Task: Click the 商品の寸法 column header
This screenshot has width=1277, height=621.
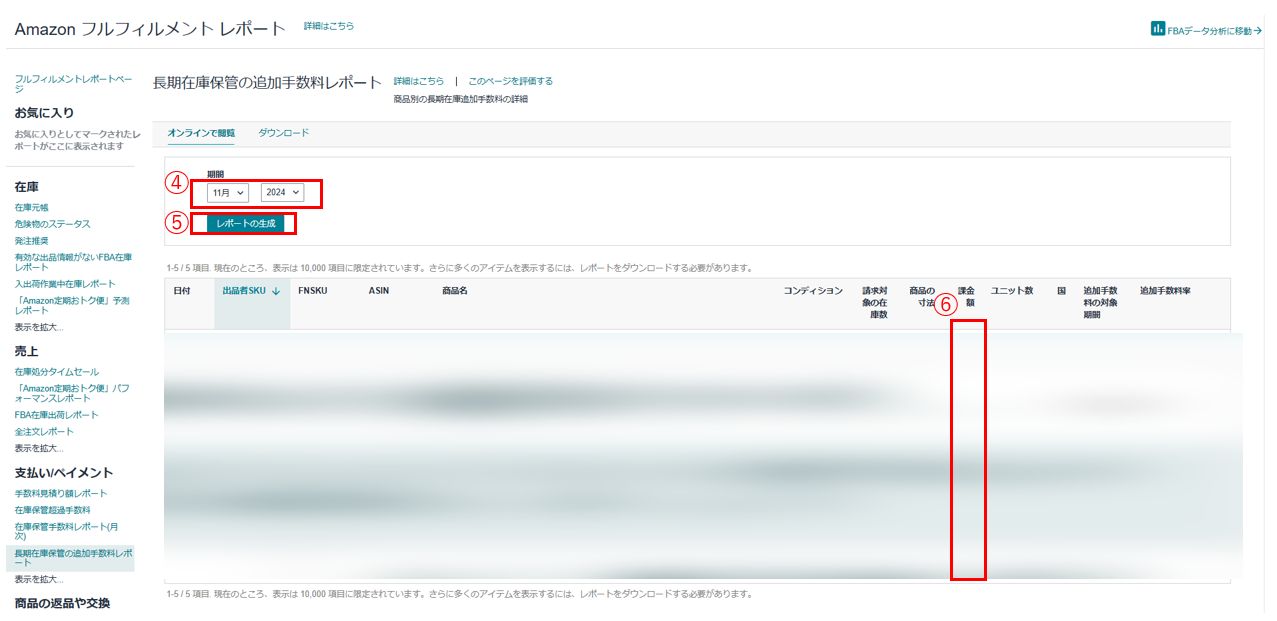Action: [922, 297]
